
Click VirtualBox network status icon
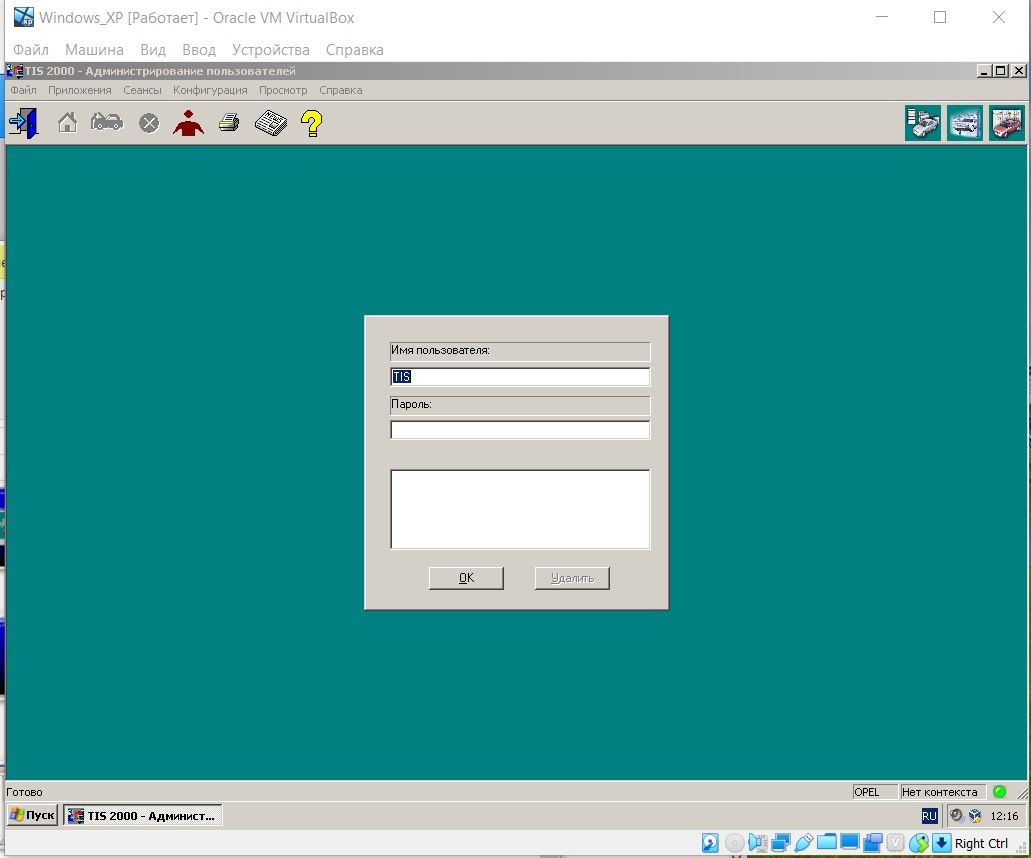(x=780, y=843)
